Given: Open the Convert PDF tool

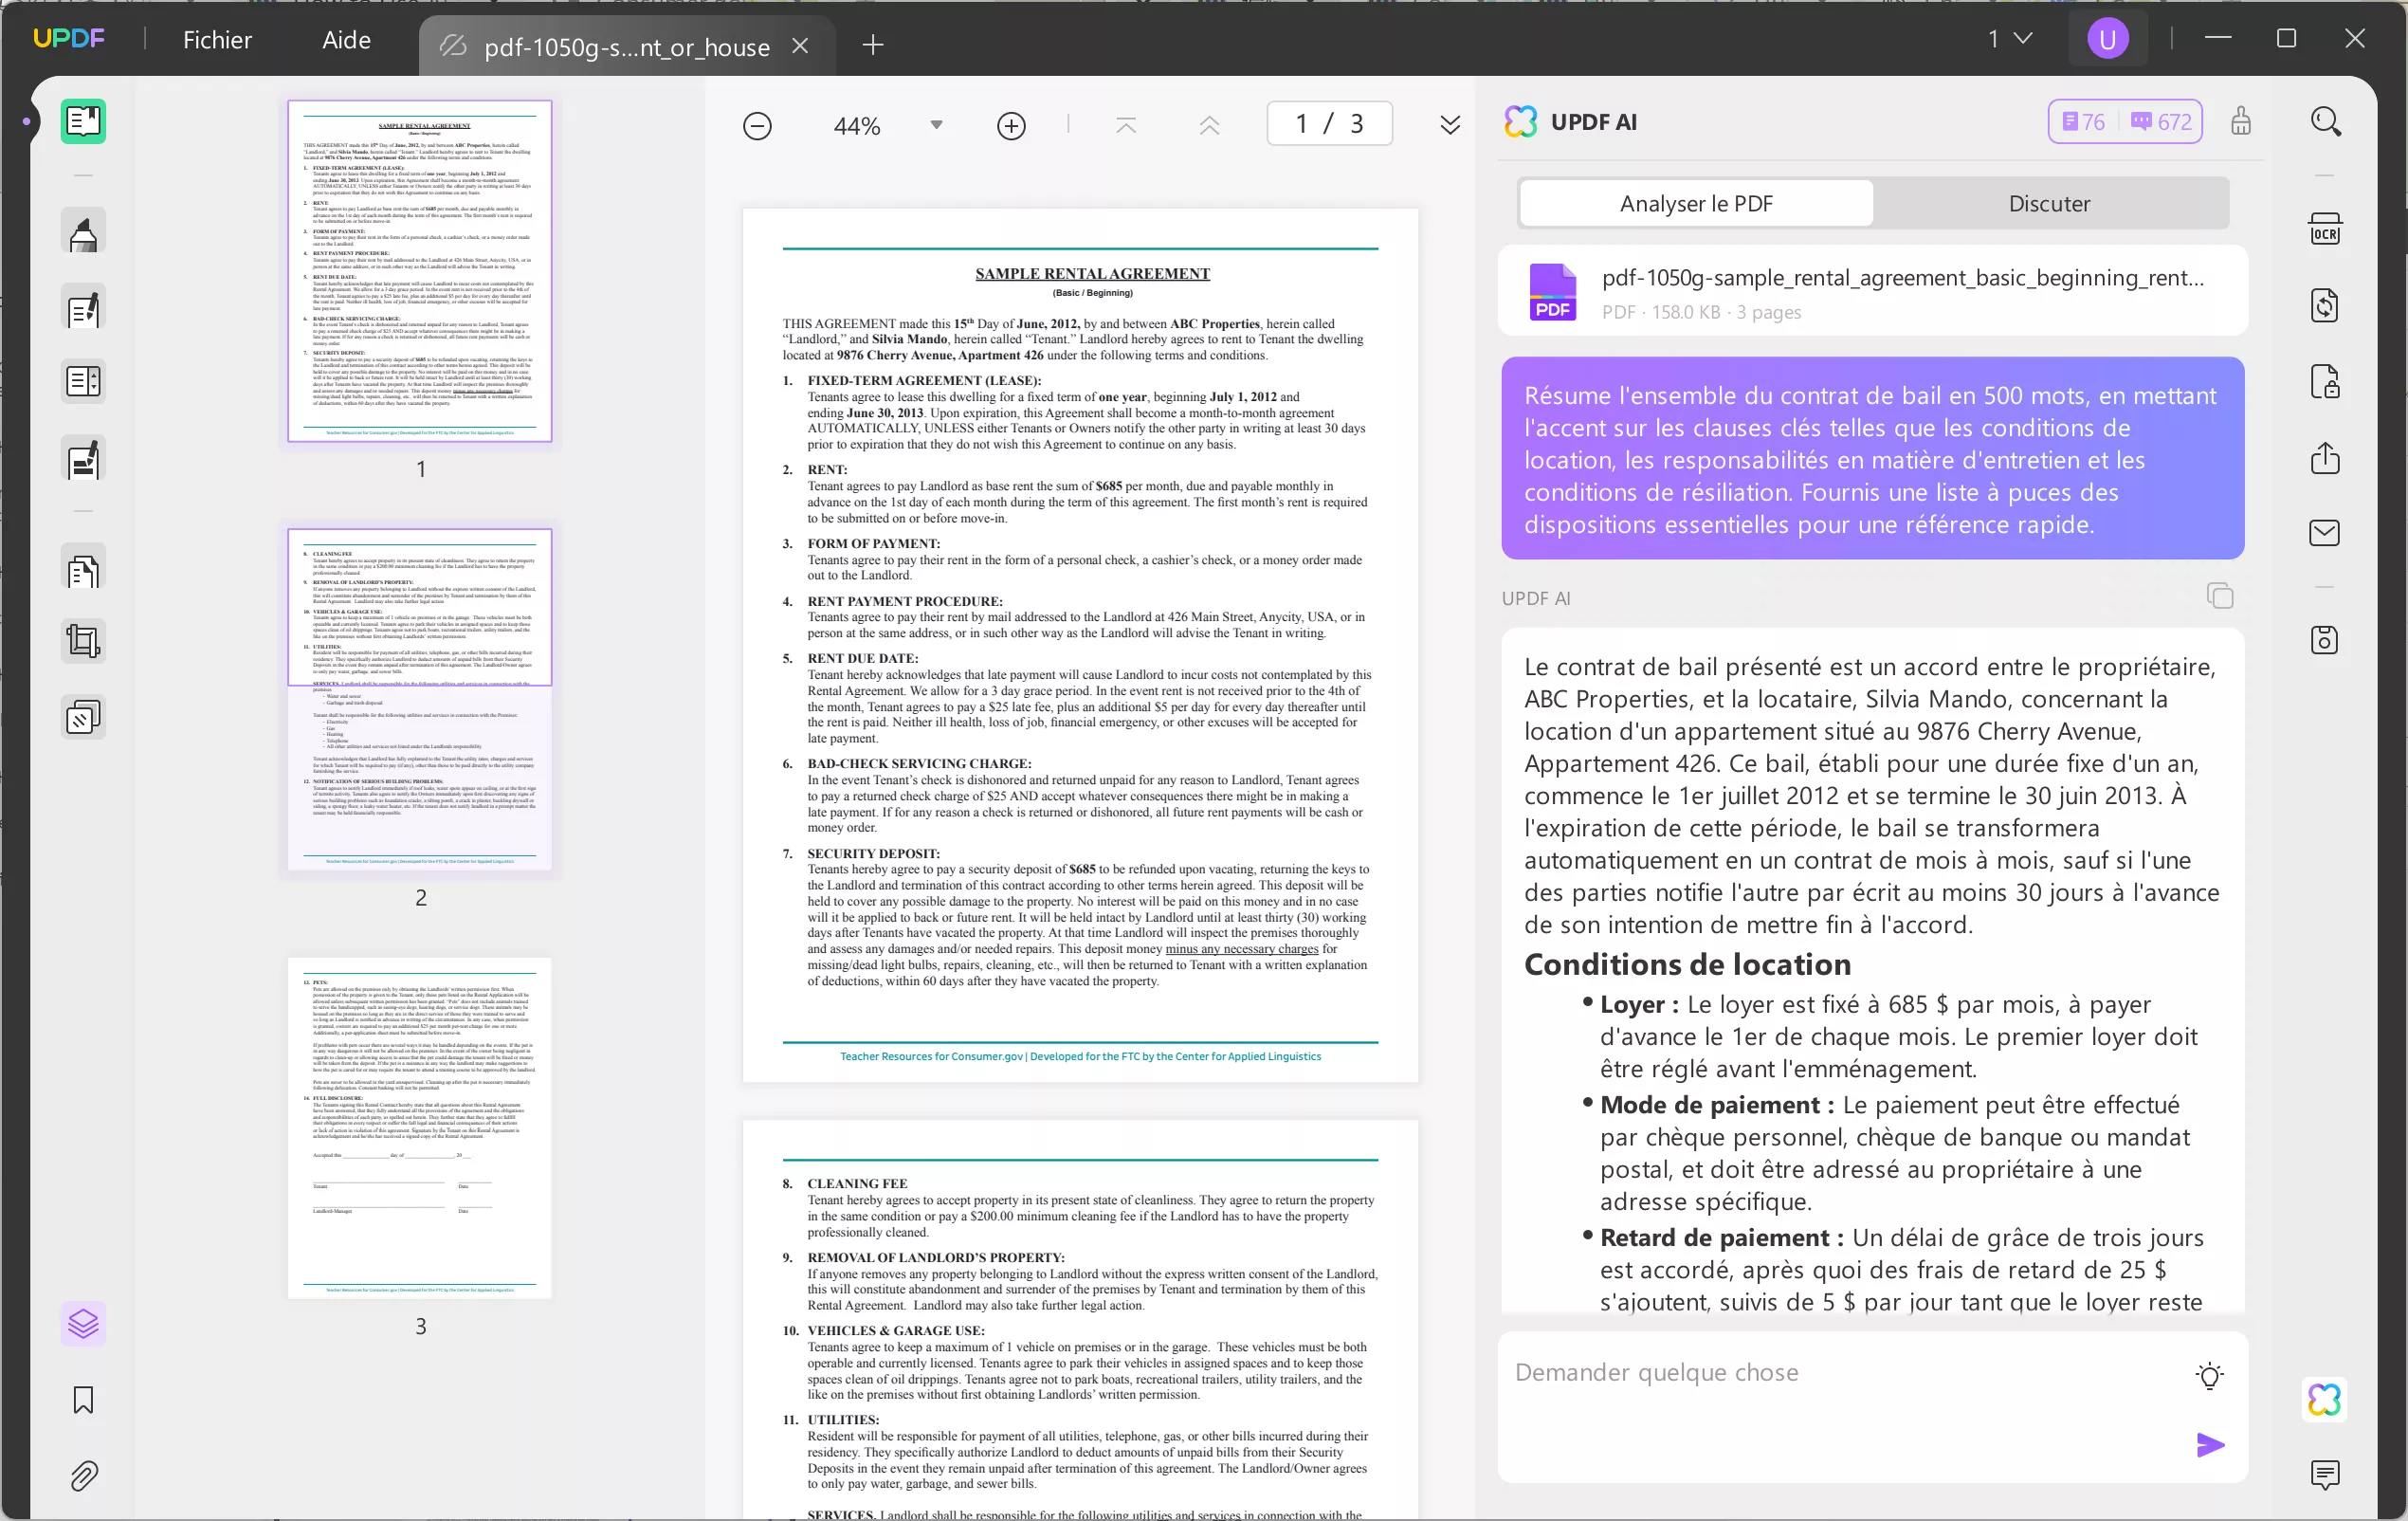Looking at the screenshot, I should pos(2326,305).
